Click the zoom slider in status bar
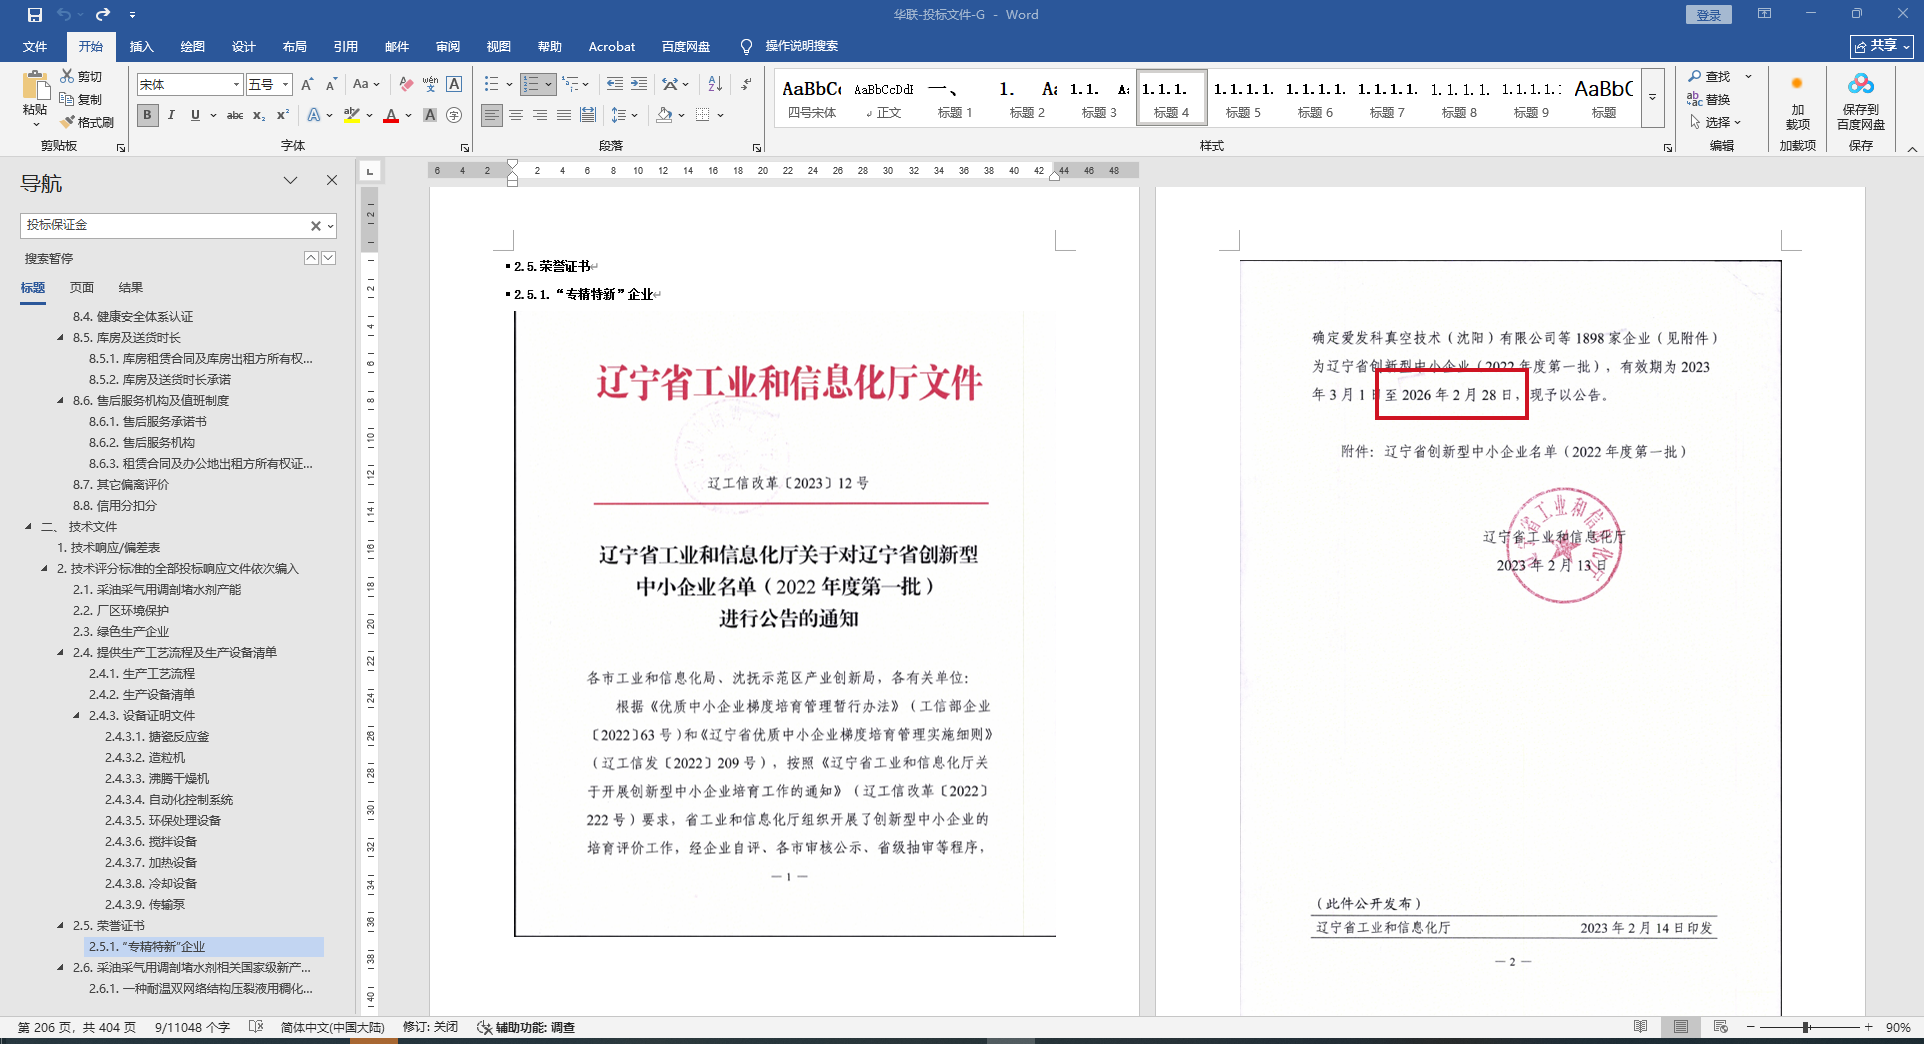This screenshot has height=1044, width=1924. pos(1807,1028)
